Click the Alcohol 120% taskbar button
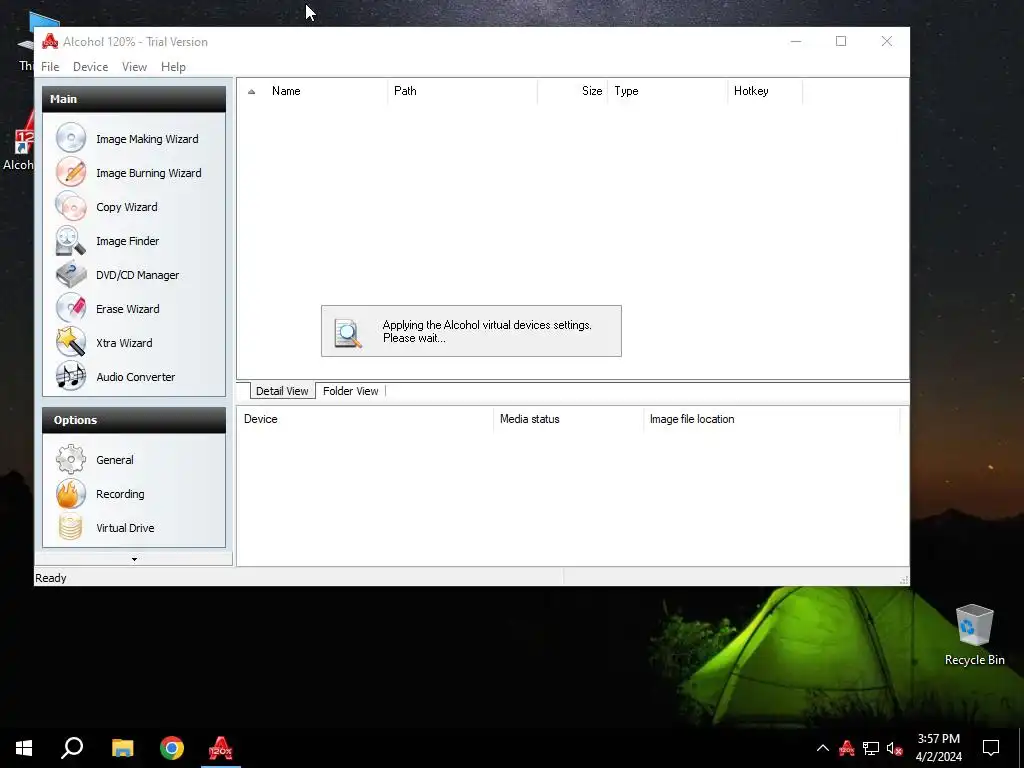 221,748
